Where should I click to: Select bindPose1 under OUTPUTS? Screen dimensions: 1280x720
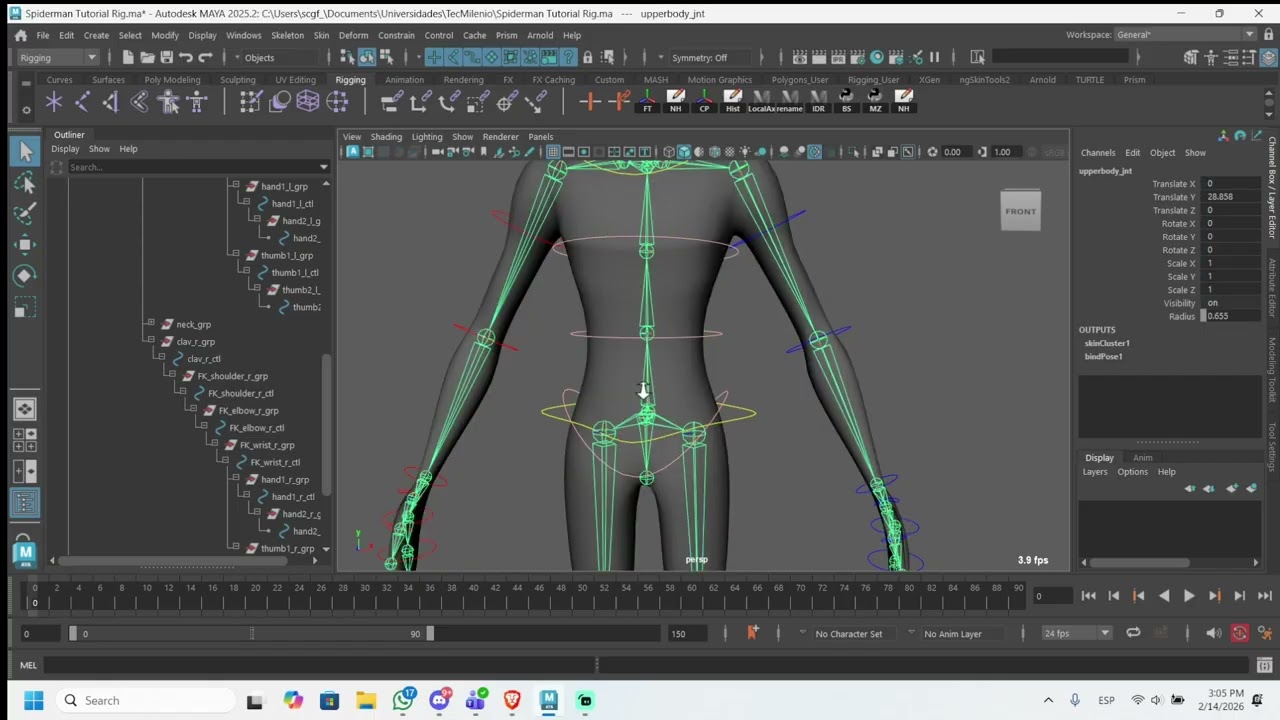click(x=1103, y=356)
